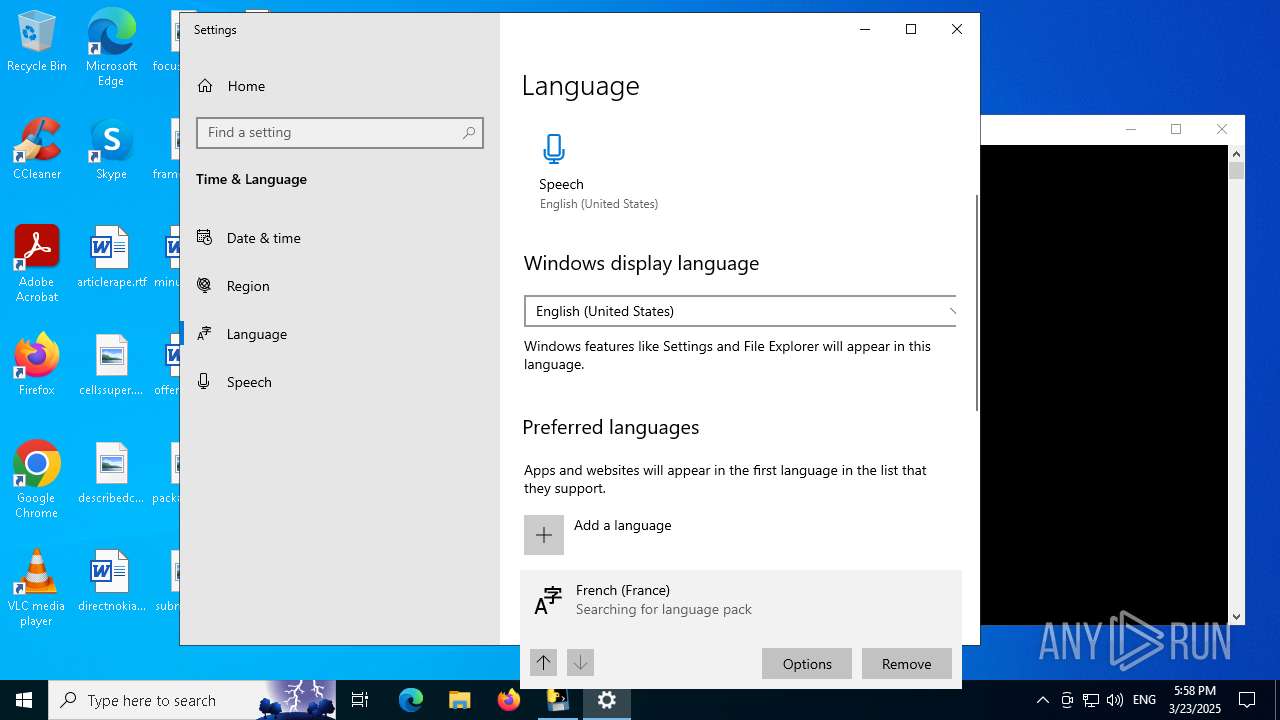Select the French (France) language entry
Image resolution: width=1280 pixels, height=720 pixels.
point(741,600)
